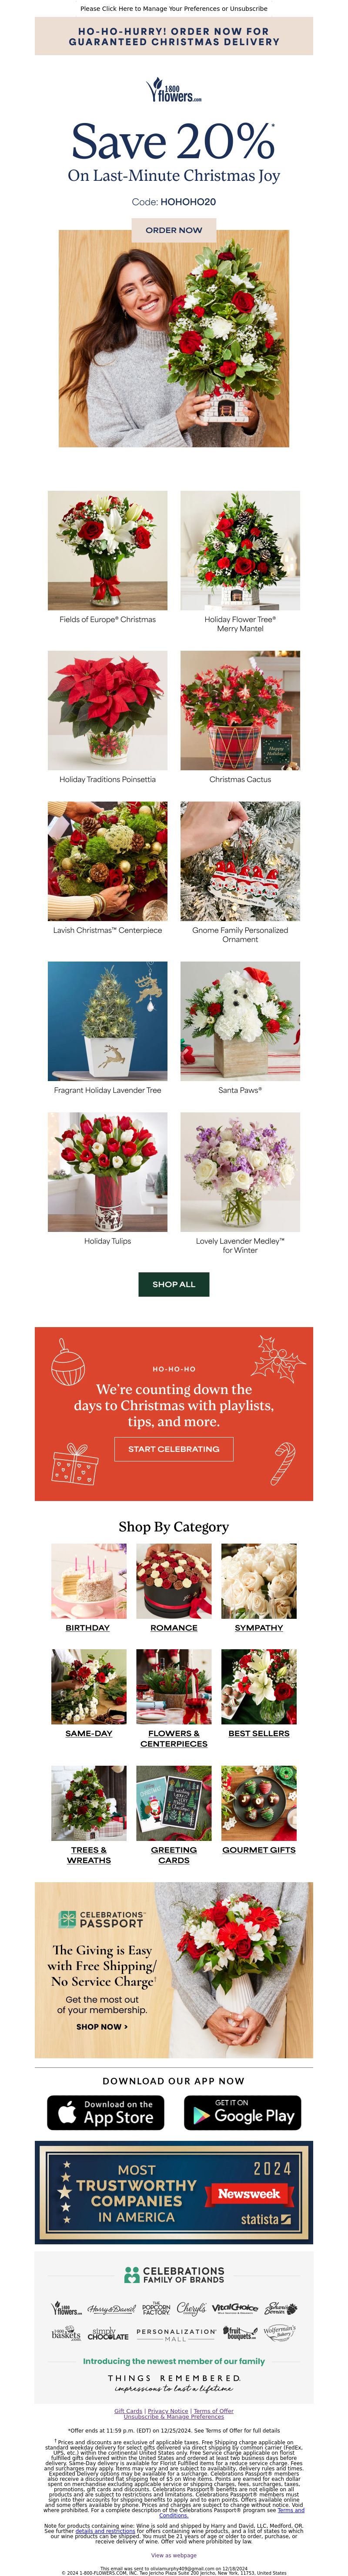Select the Holiday Tulips product image
The width and height of the screenshot is (348, 2576).
107,1172
